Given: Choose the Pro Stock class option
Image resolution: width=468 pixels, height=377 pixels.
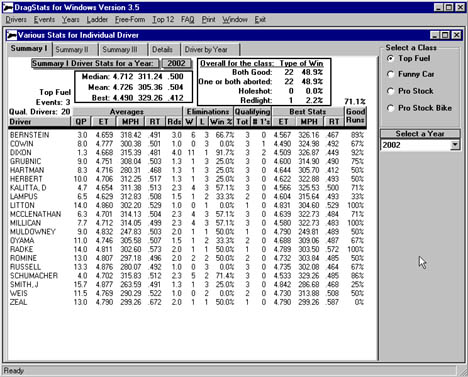Looking at the screenshot, I should (x=390, y=91).
